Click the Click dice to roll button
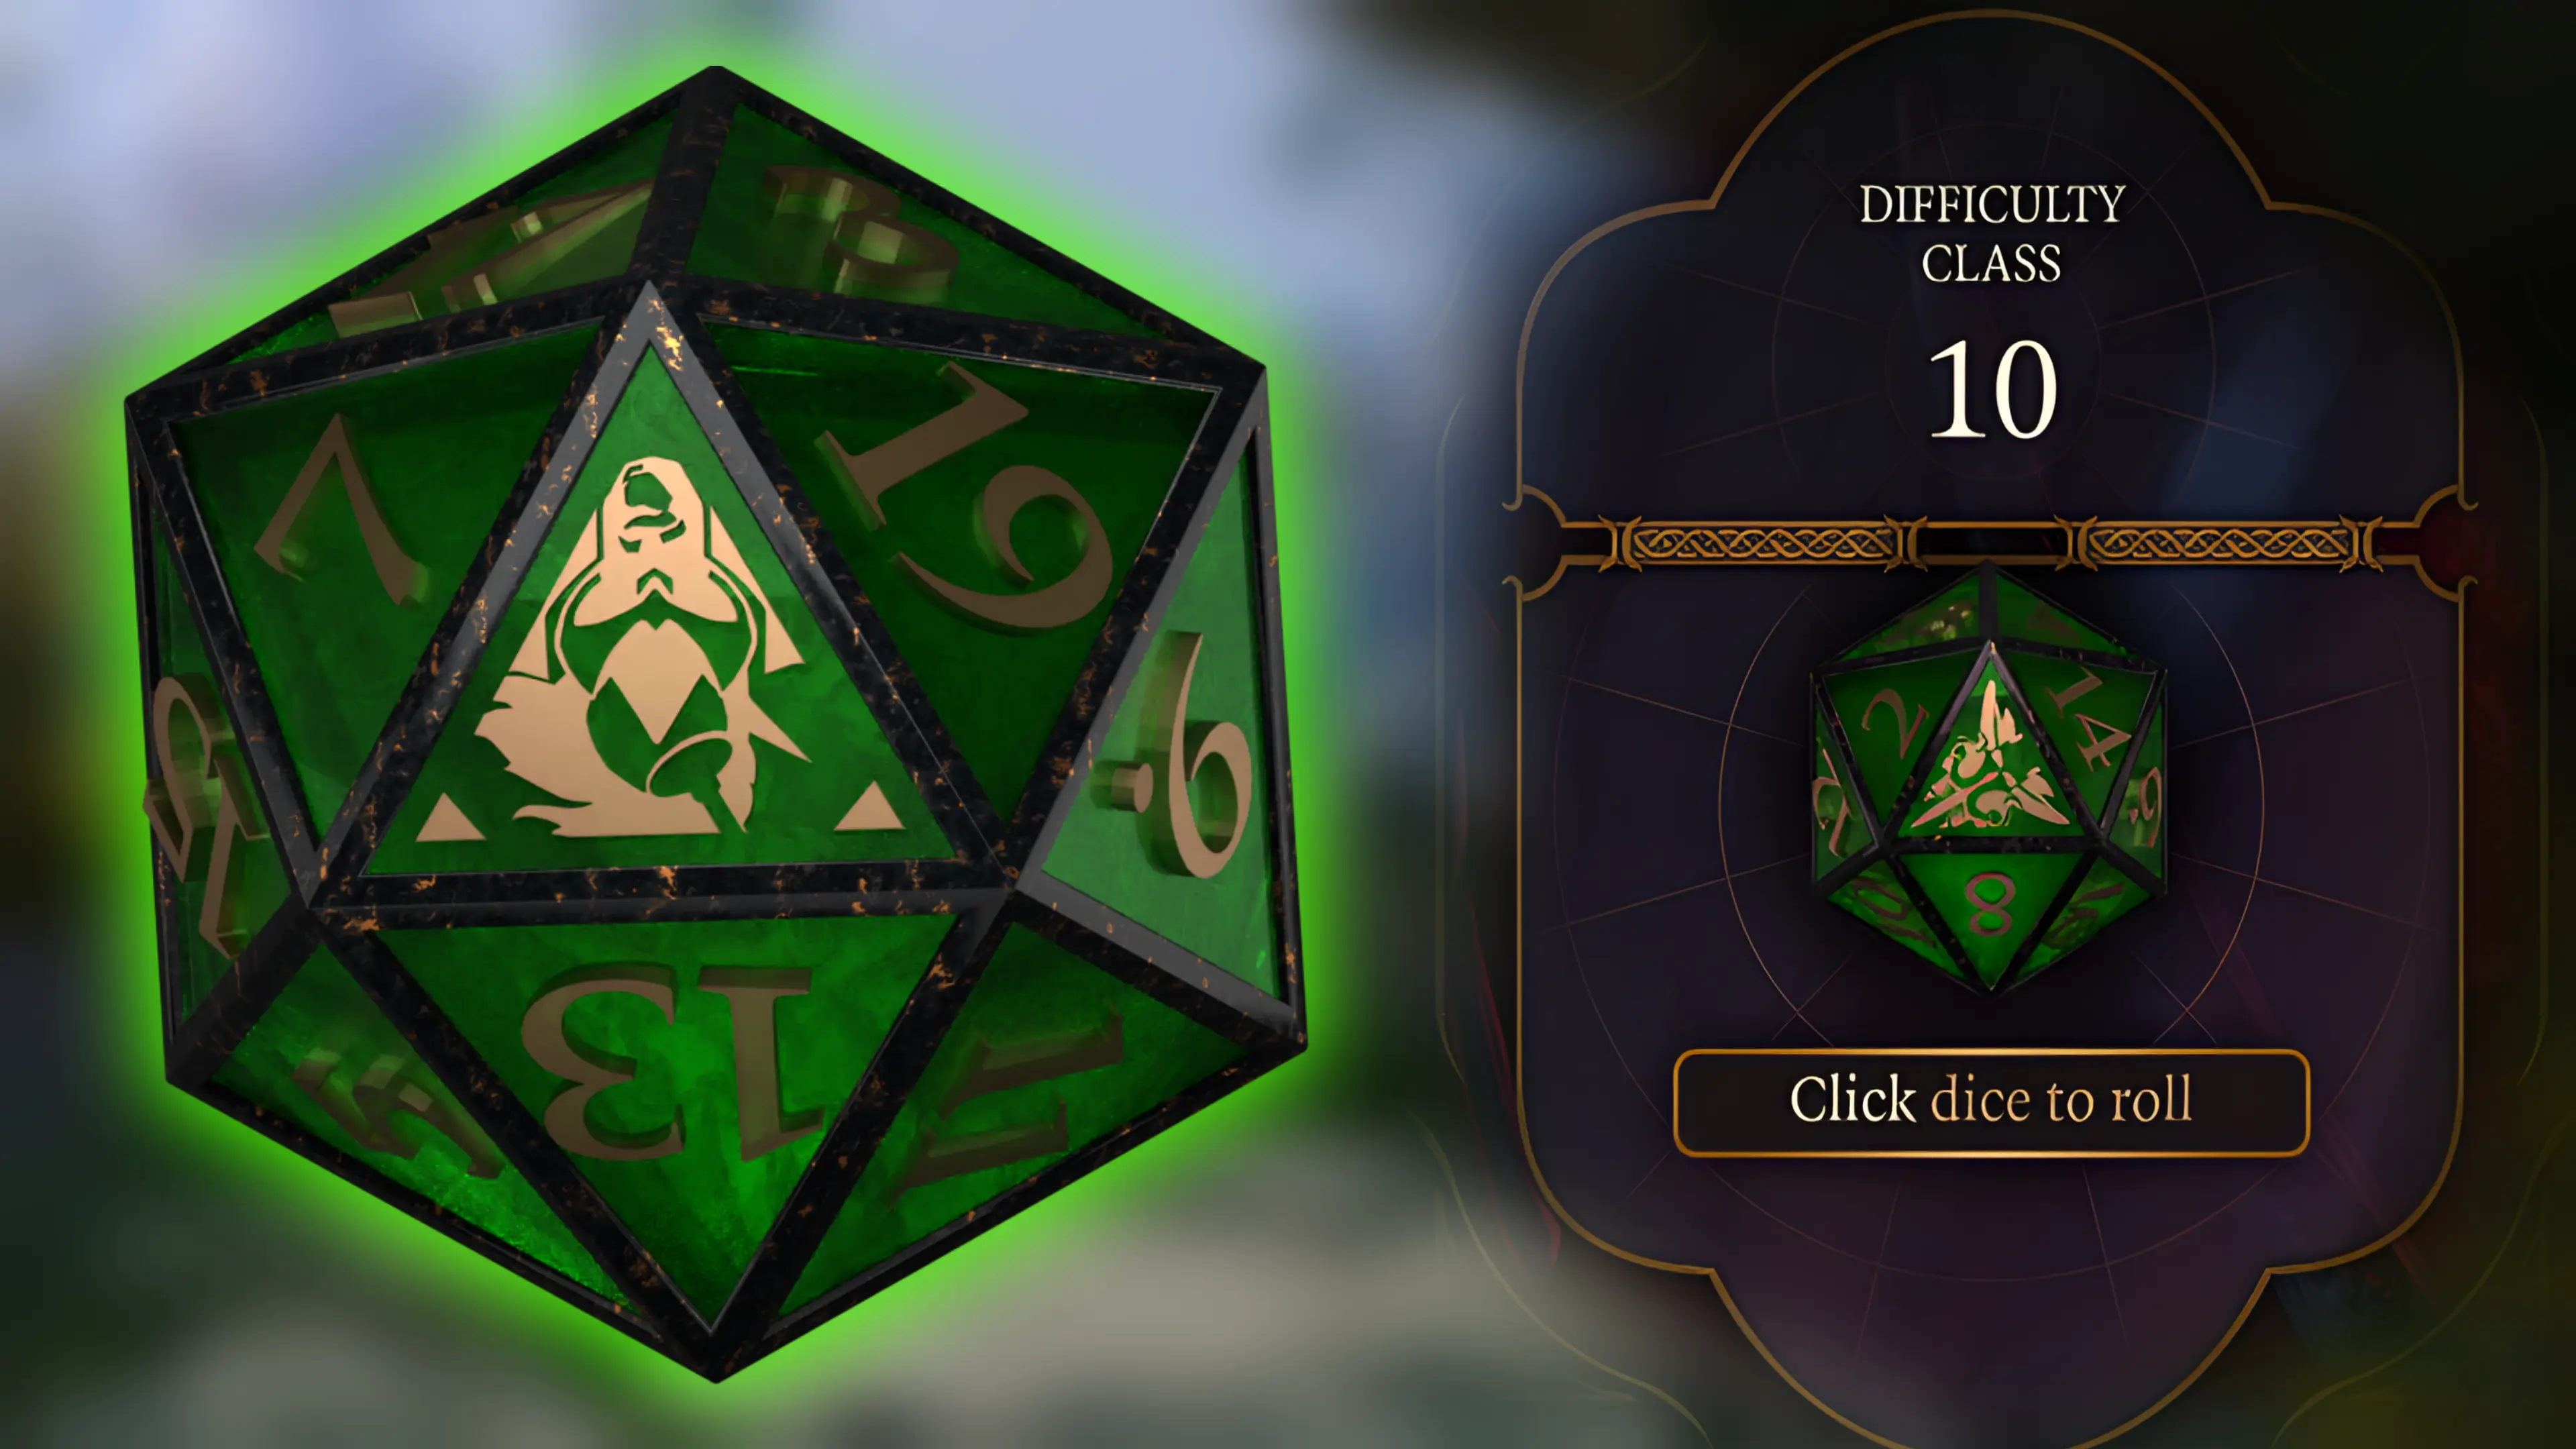The width and height of the screenshot is (2576, 1449). pos(1991,1102)
